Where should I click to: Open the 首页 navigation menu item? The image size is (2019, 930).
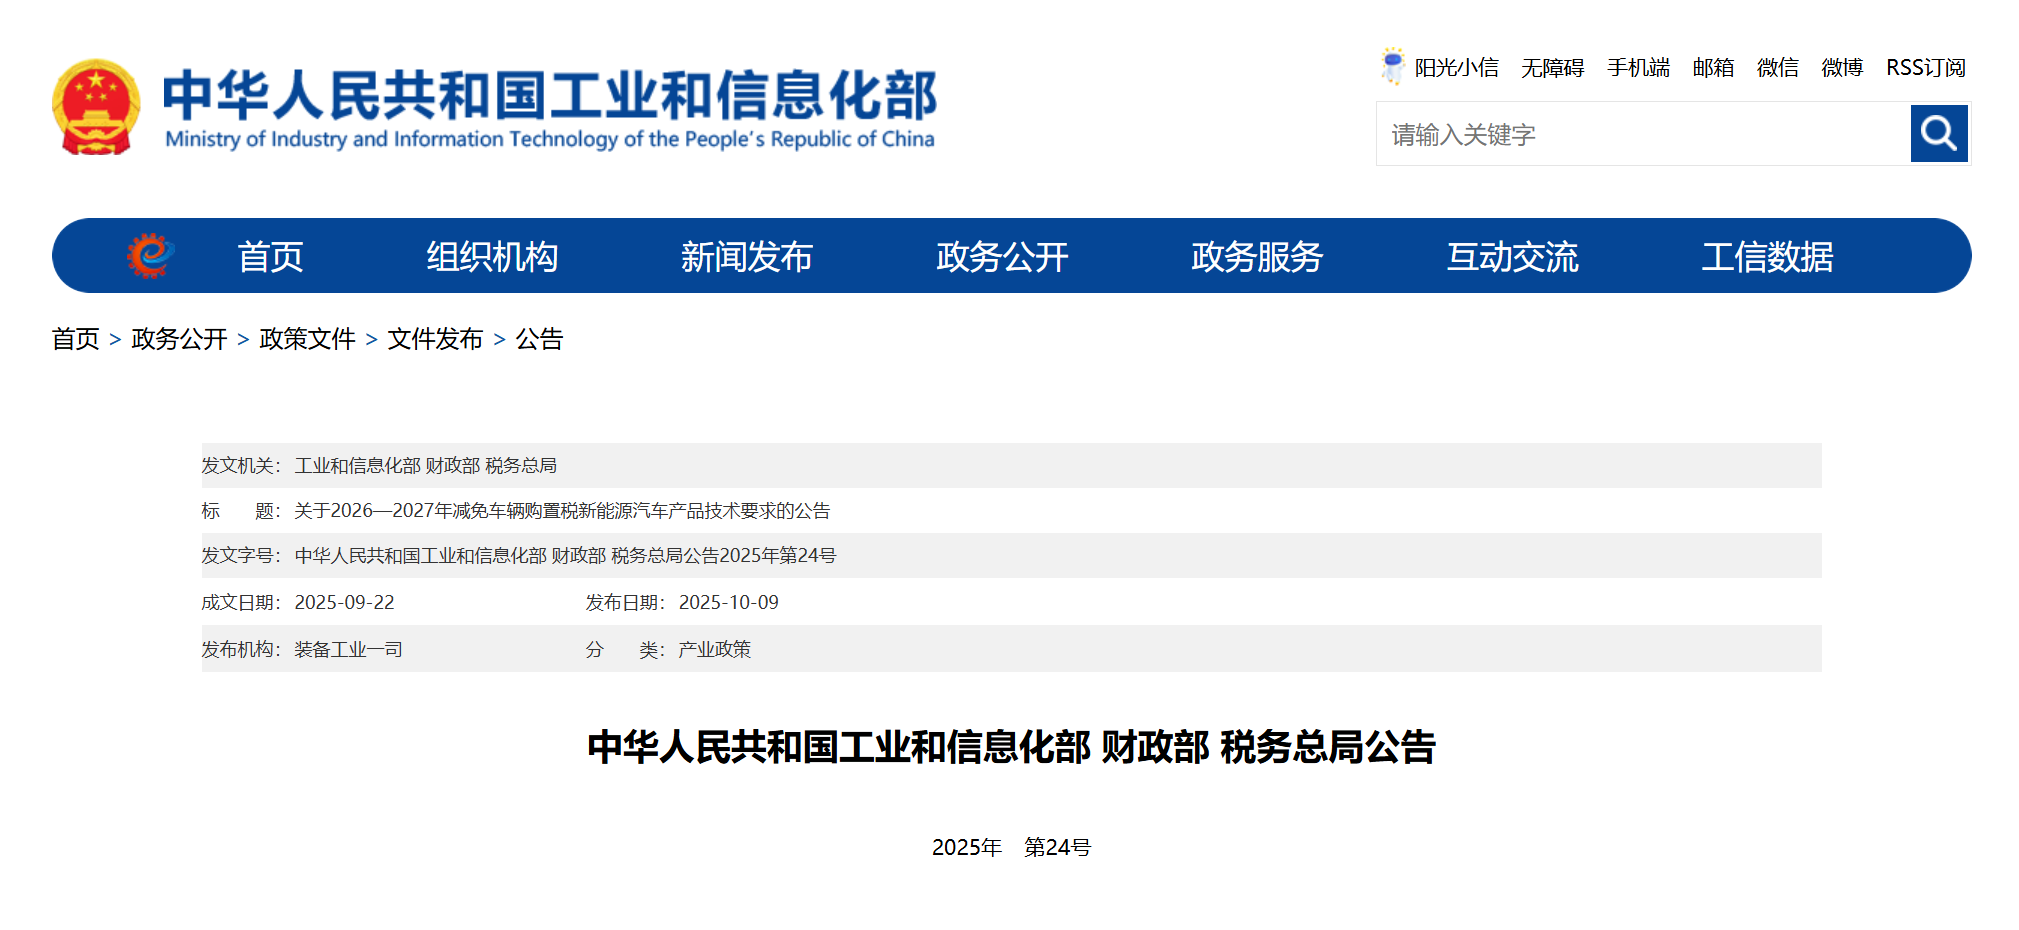point(270,257)
